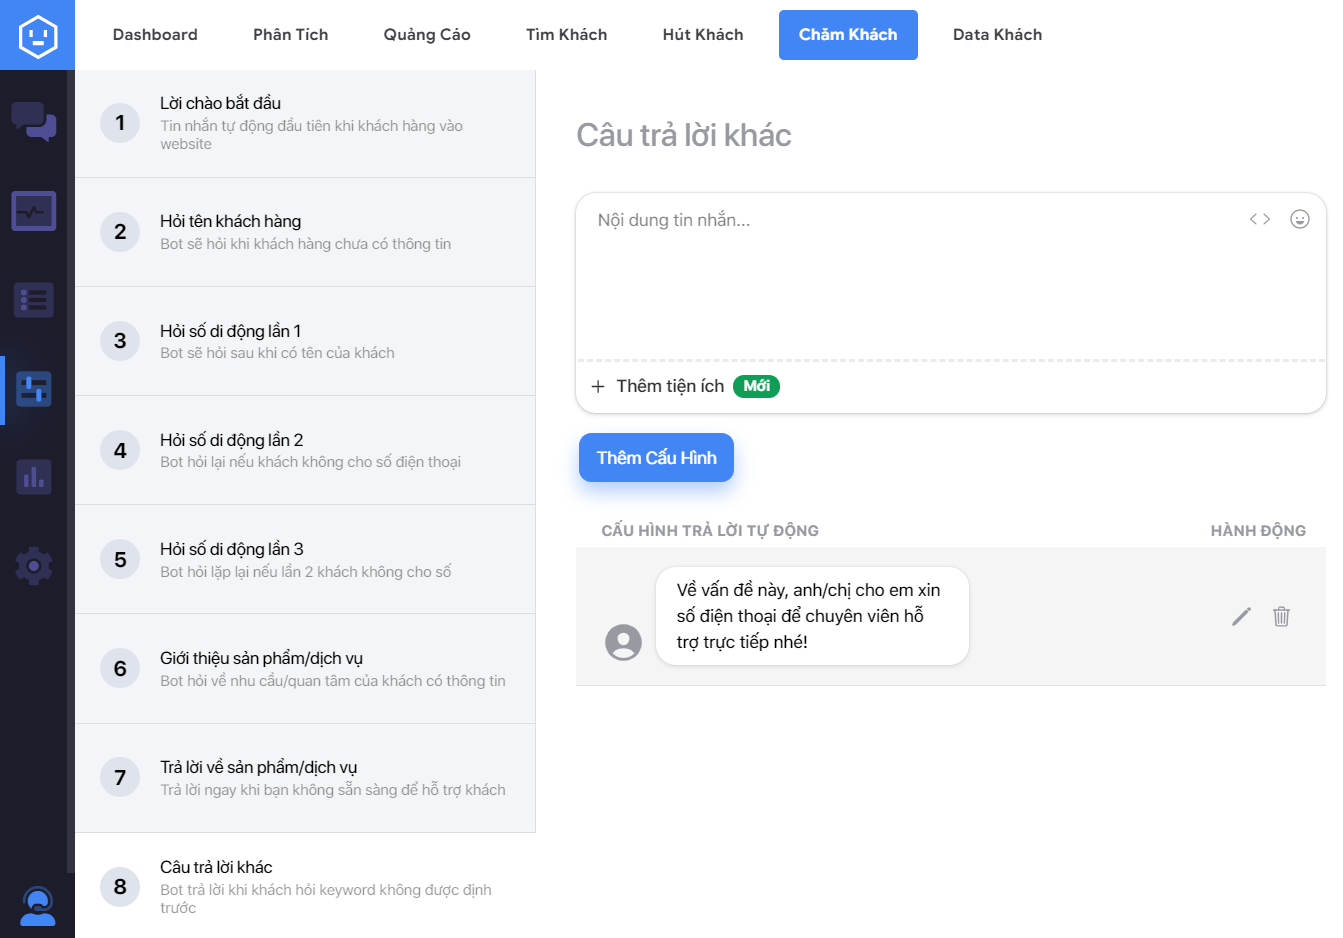Screen dimensions: 1343x938
Task: Select step 6 Giới thiệu sản phẩm/dịch vụ
Action: tap(305, 669)
